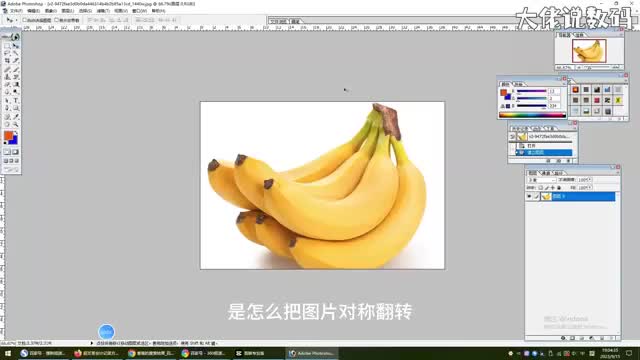Select the Brush tool
Viewport: 640px width, 360px height.
click(x=16, y=69)
